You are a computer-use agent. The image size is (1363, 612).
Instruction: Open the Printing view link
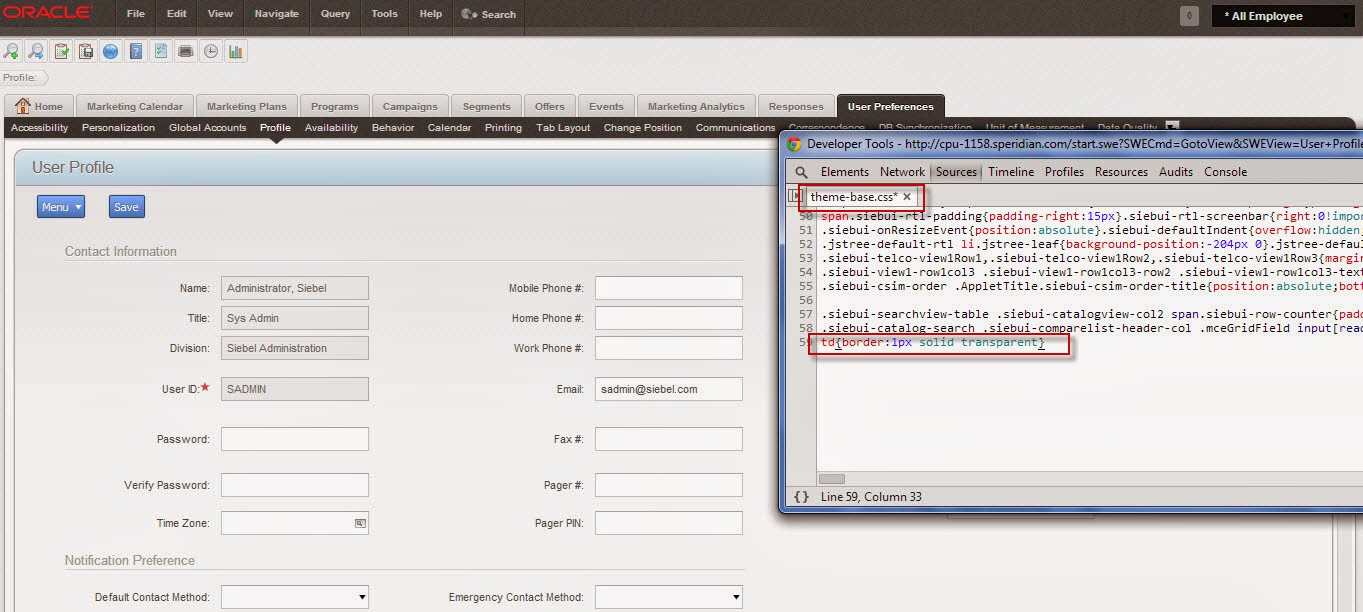click(x=504, y=128)
